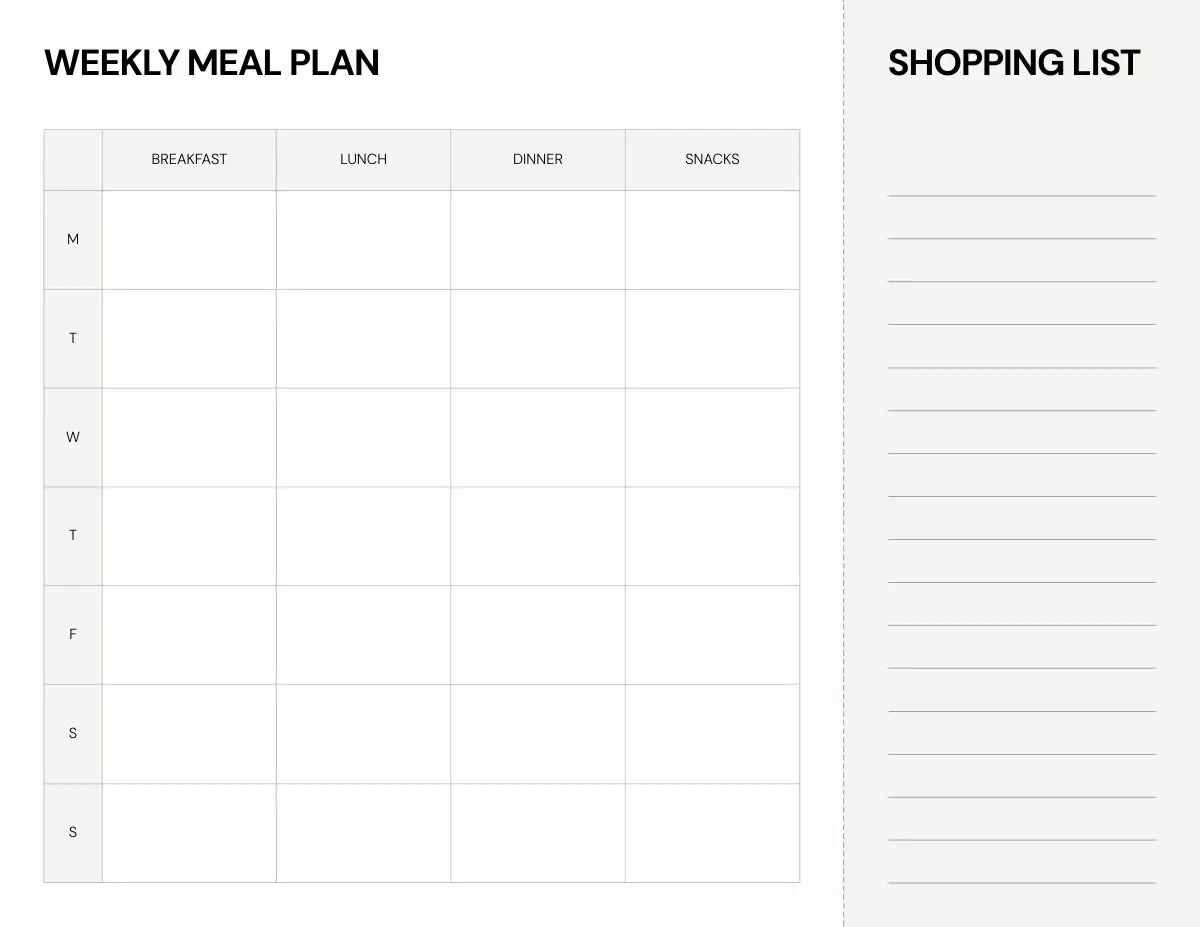
Task: Click the Weekly Meal Plan title
Action: point(212,63)
